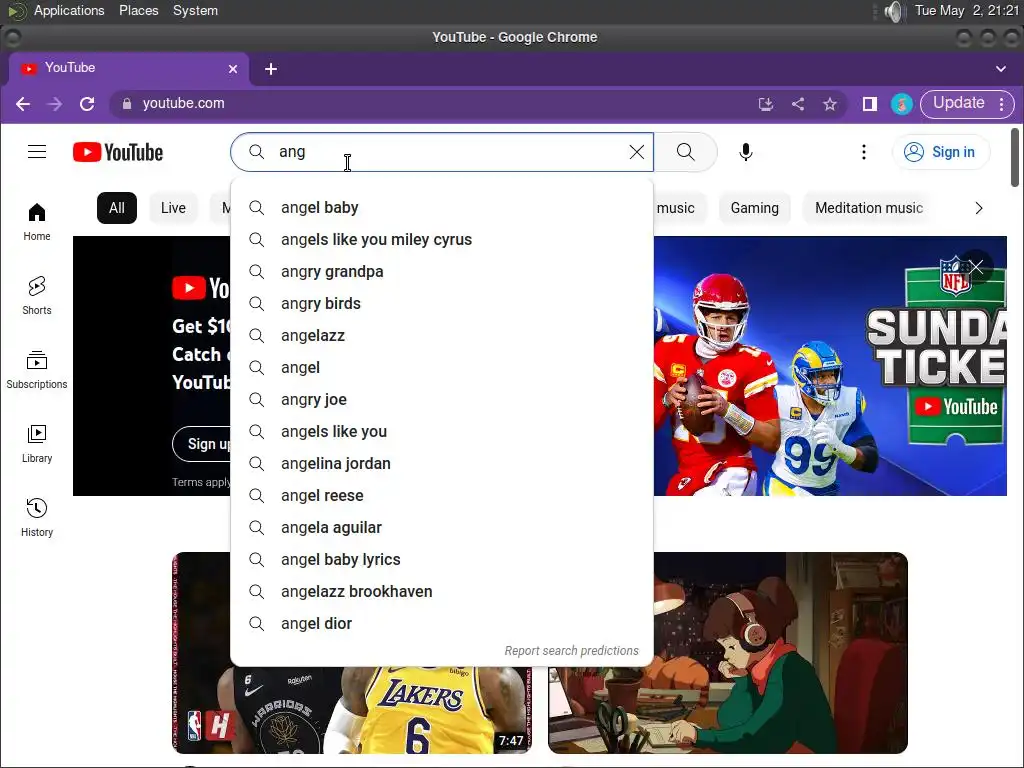This screenshot has height=768, width=1024.
Task: Click the site lock icon in the address bar
Action: click(127, 104)
